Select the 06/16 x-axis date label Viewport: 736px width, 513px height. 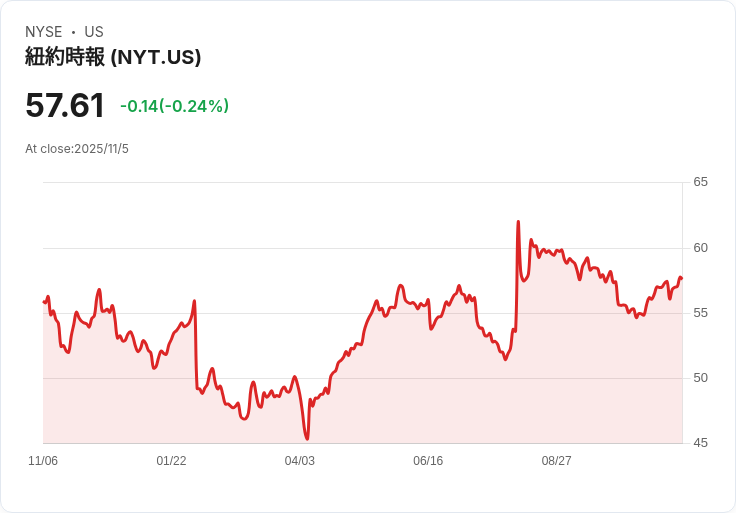click(x=428, y=461)
